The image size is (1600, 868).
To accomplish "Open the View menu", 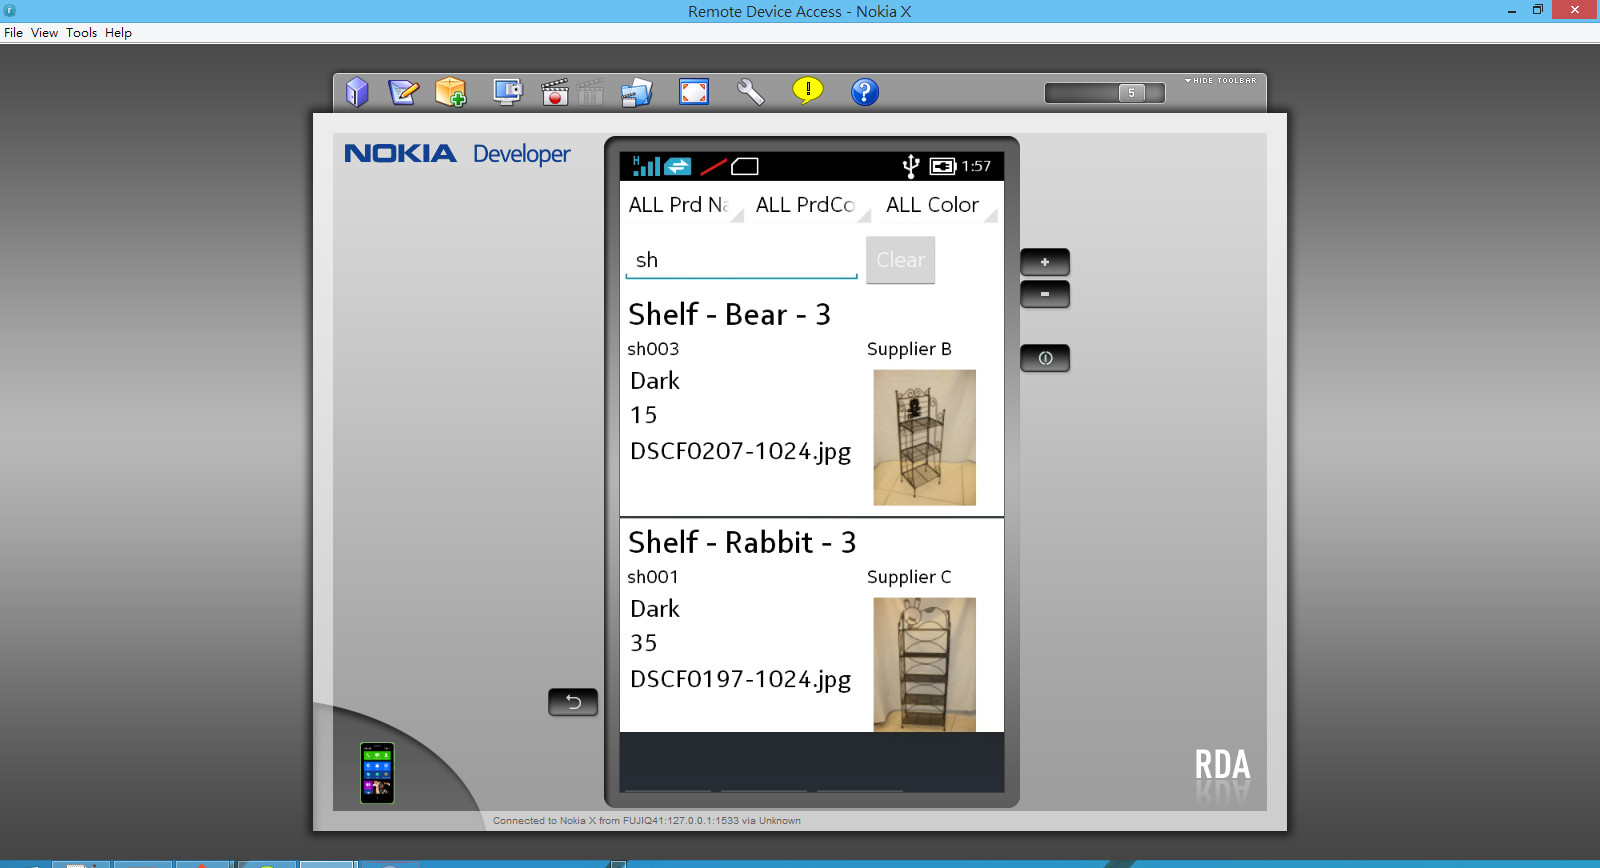I will pyautogui.click(x=44, y=32).
